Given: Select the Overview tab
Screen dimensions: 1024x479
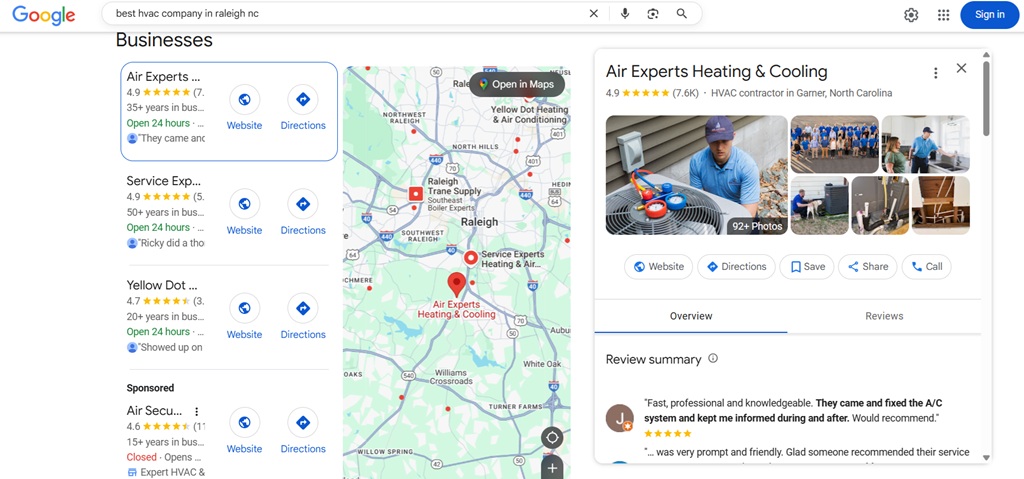Looking at the screenshot, I should 690,316.
